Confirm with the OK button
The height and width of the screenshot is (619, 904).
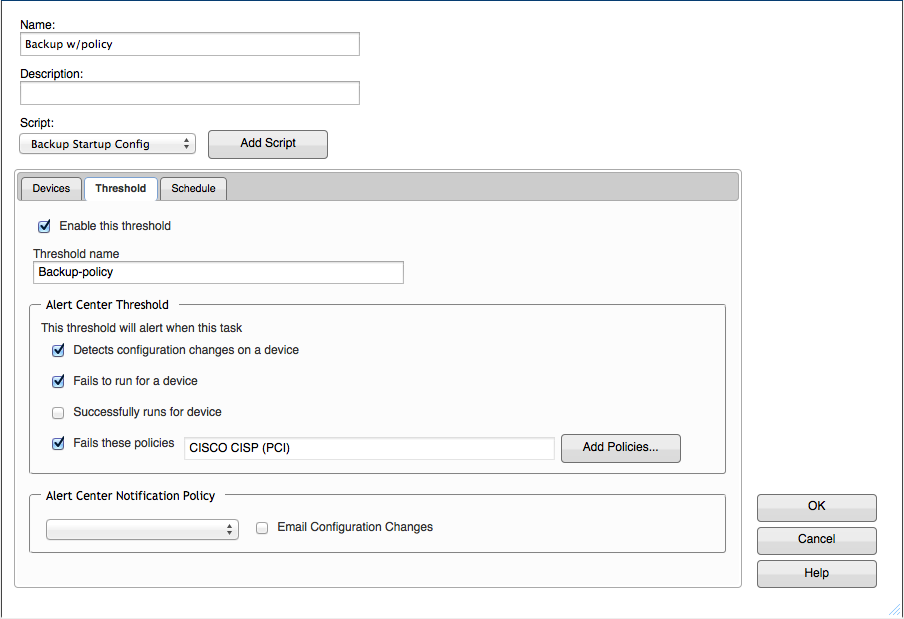click(816, 507)
